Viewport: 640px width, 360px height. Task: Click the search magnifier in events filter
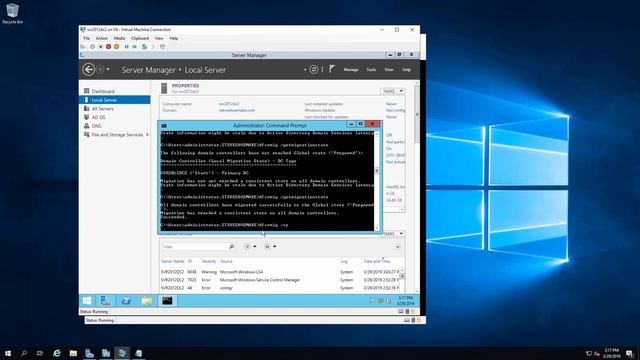[x=231, y=247]
